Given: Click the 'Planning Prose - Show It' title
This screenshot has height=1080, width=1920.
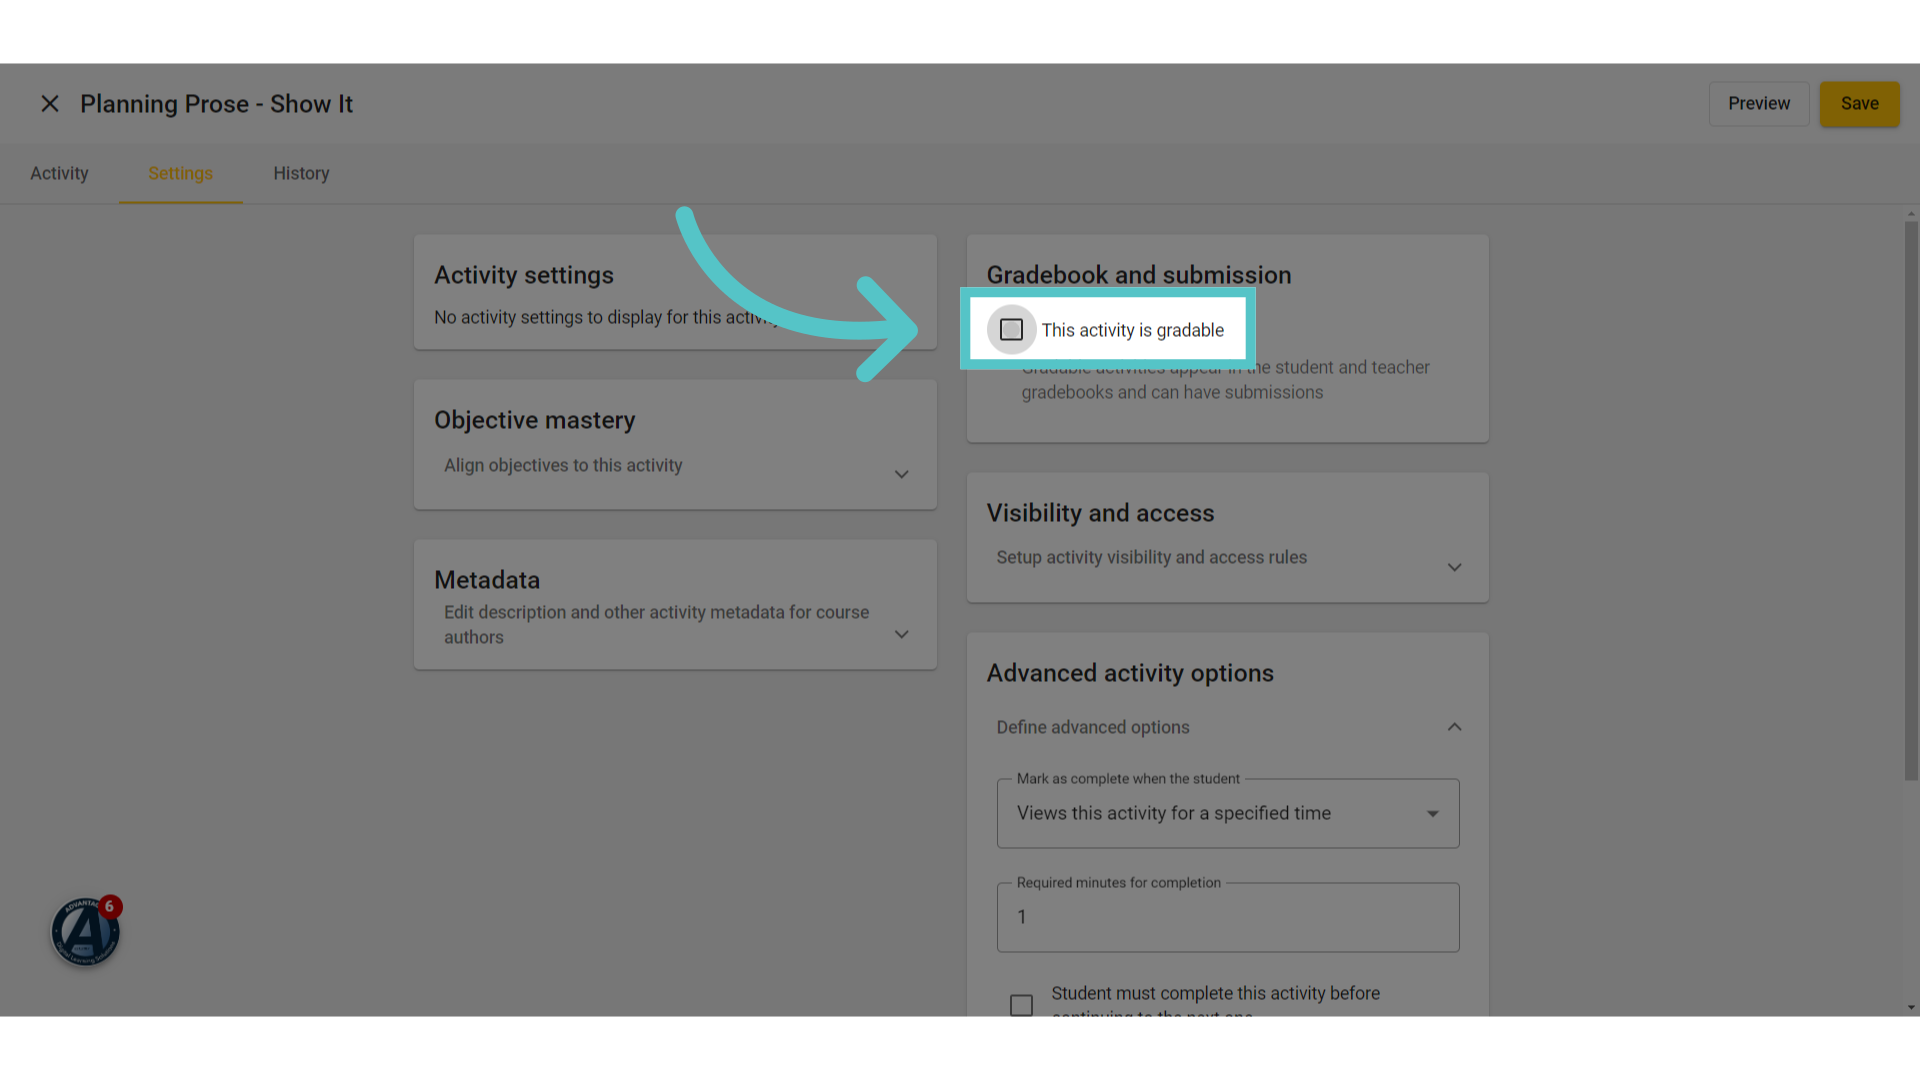Looking at the screenshot, I should 216,104.
